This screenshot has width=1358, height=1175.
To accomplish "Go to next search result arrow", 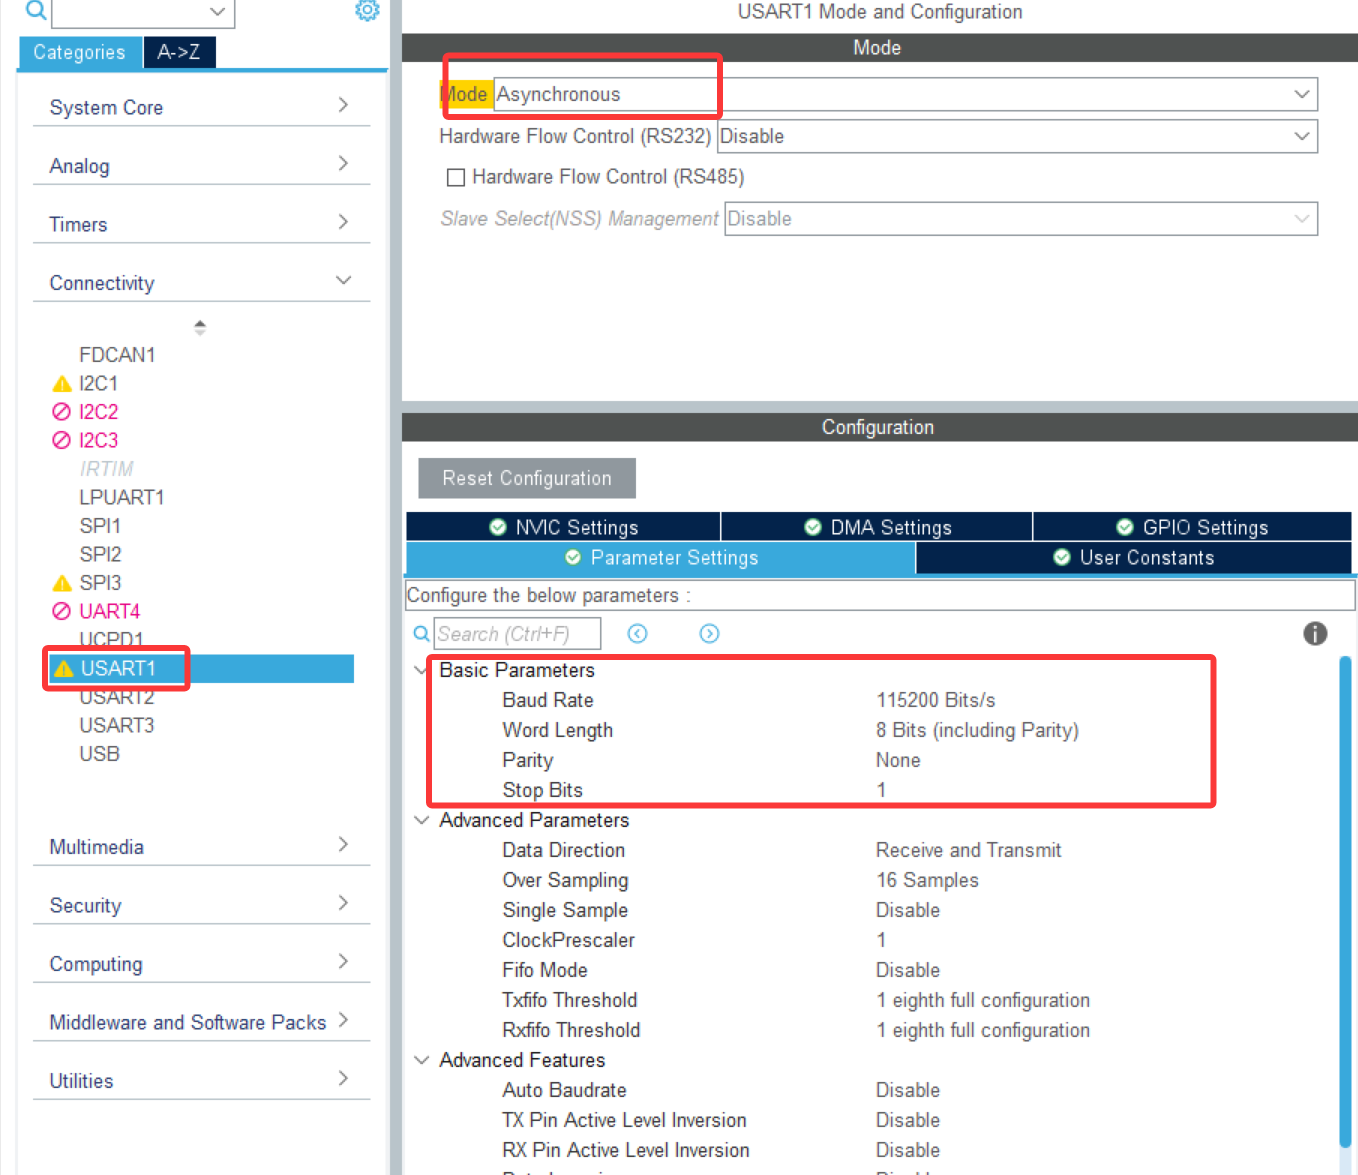I will [x=709, y=633].
